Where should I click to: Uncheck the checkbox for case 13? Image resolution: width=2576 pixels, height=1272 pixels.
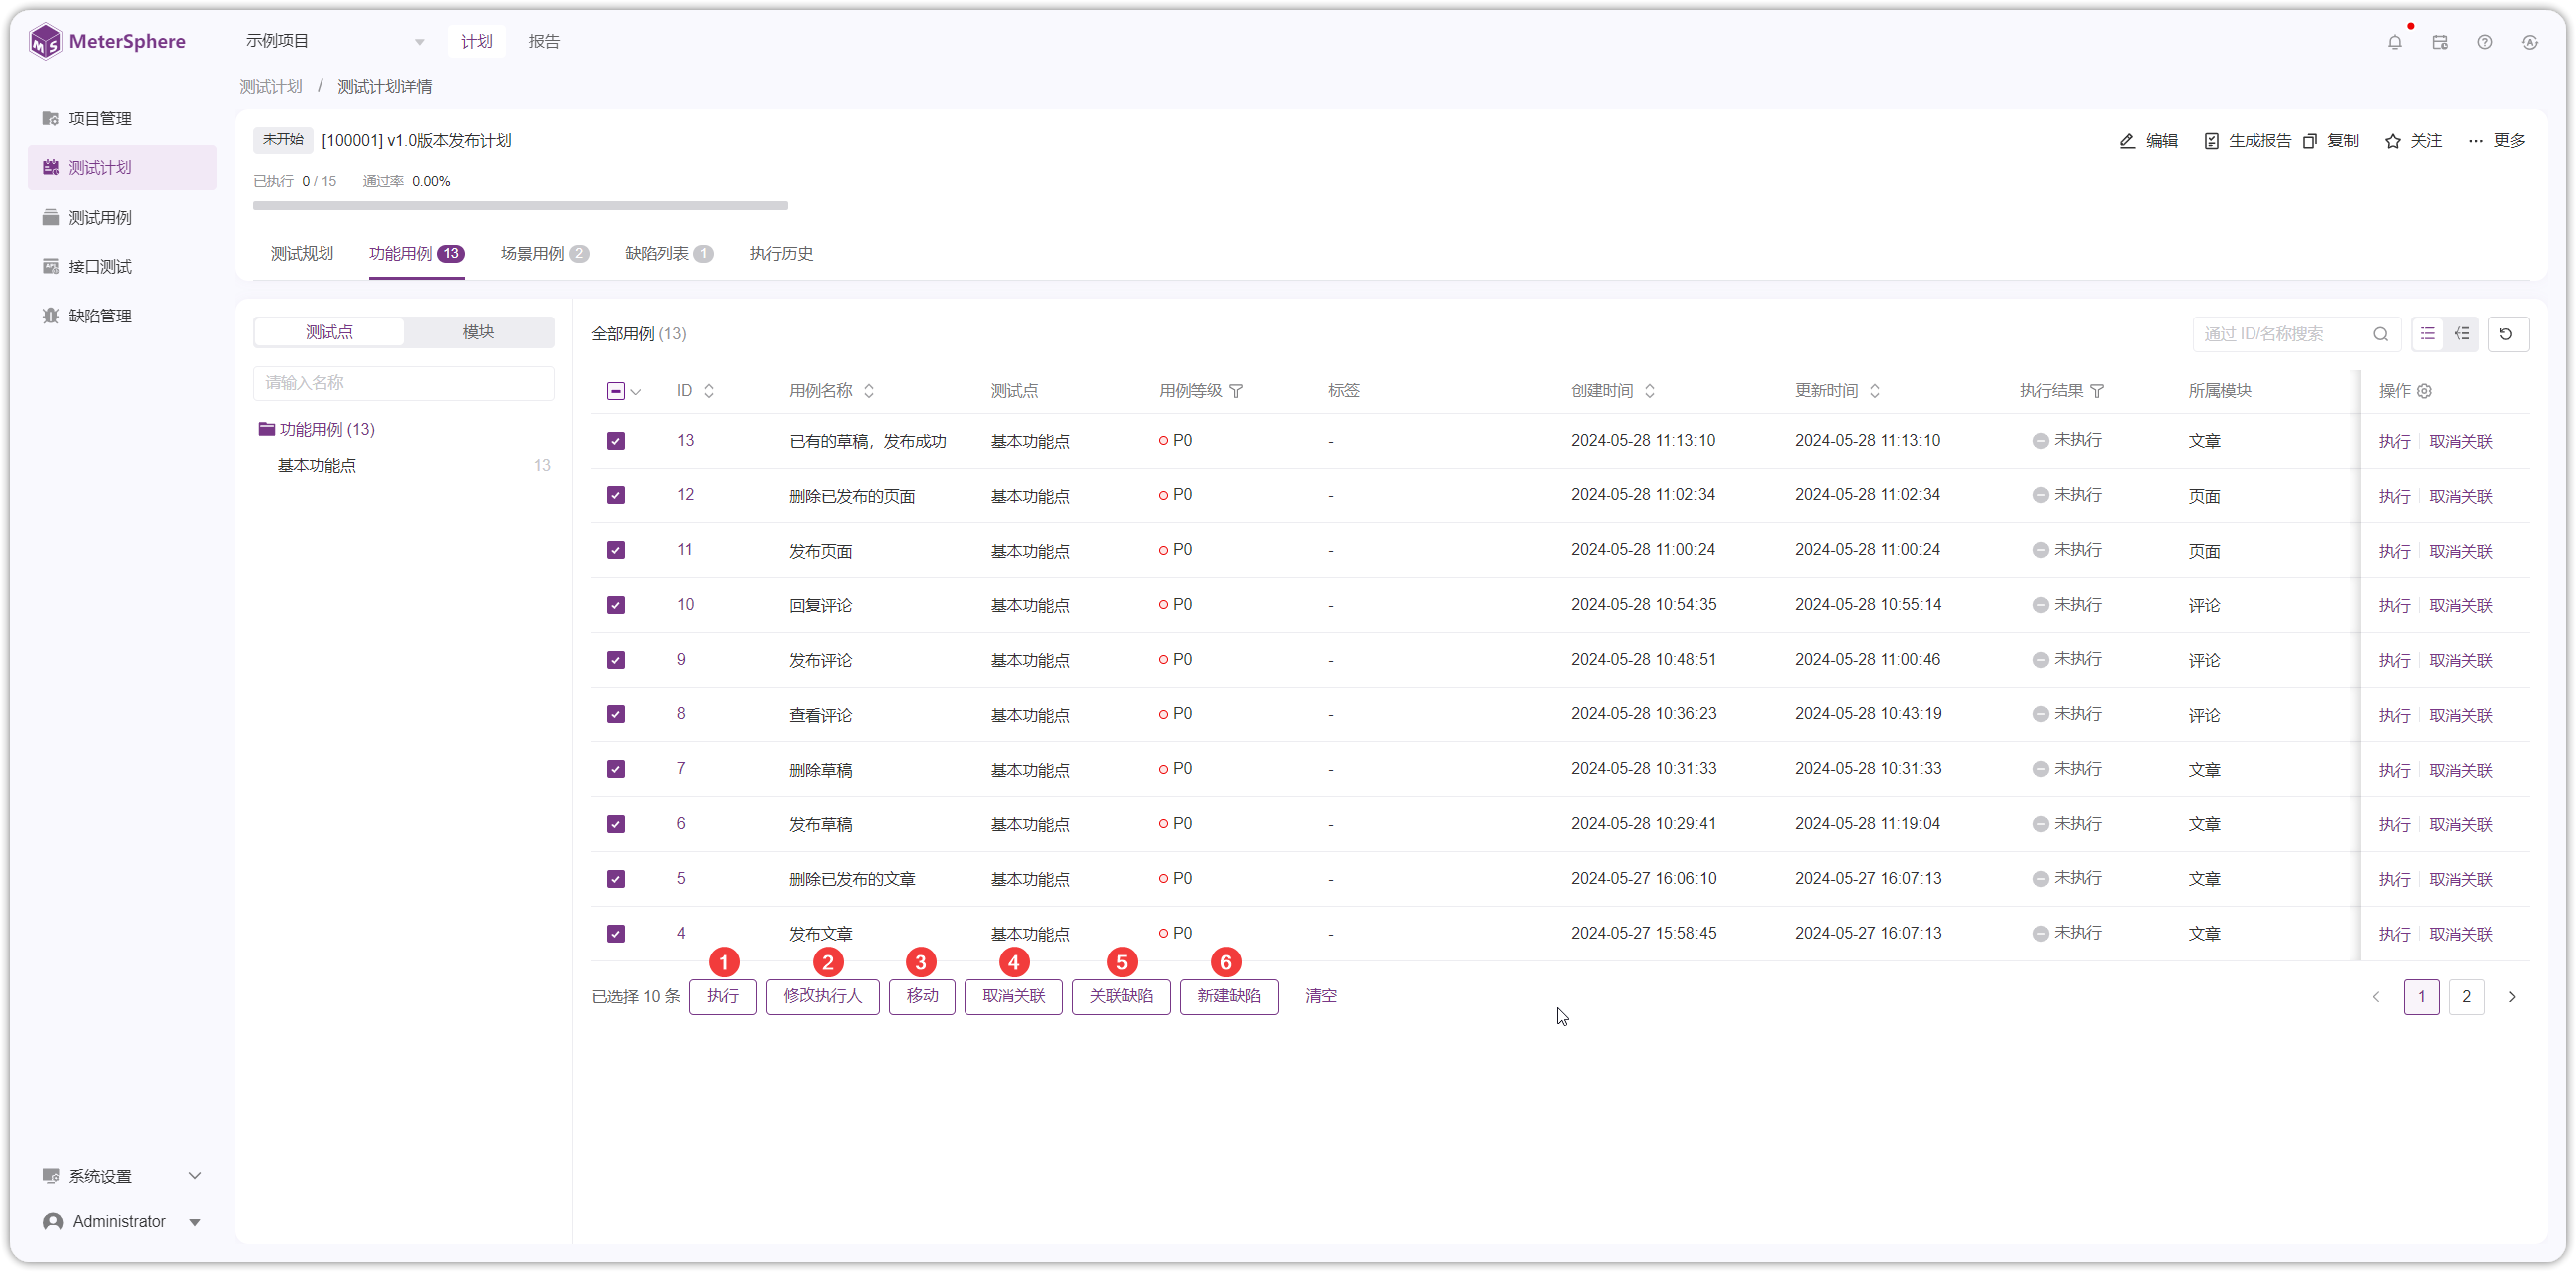click(616, 441)
